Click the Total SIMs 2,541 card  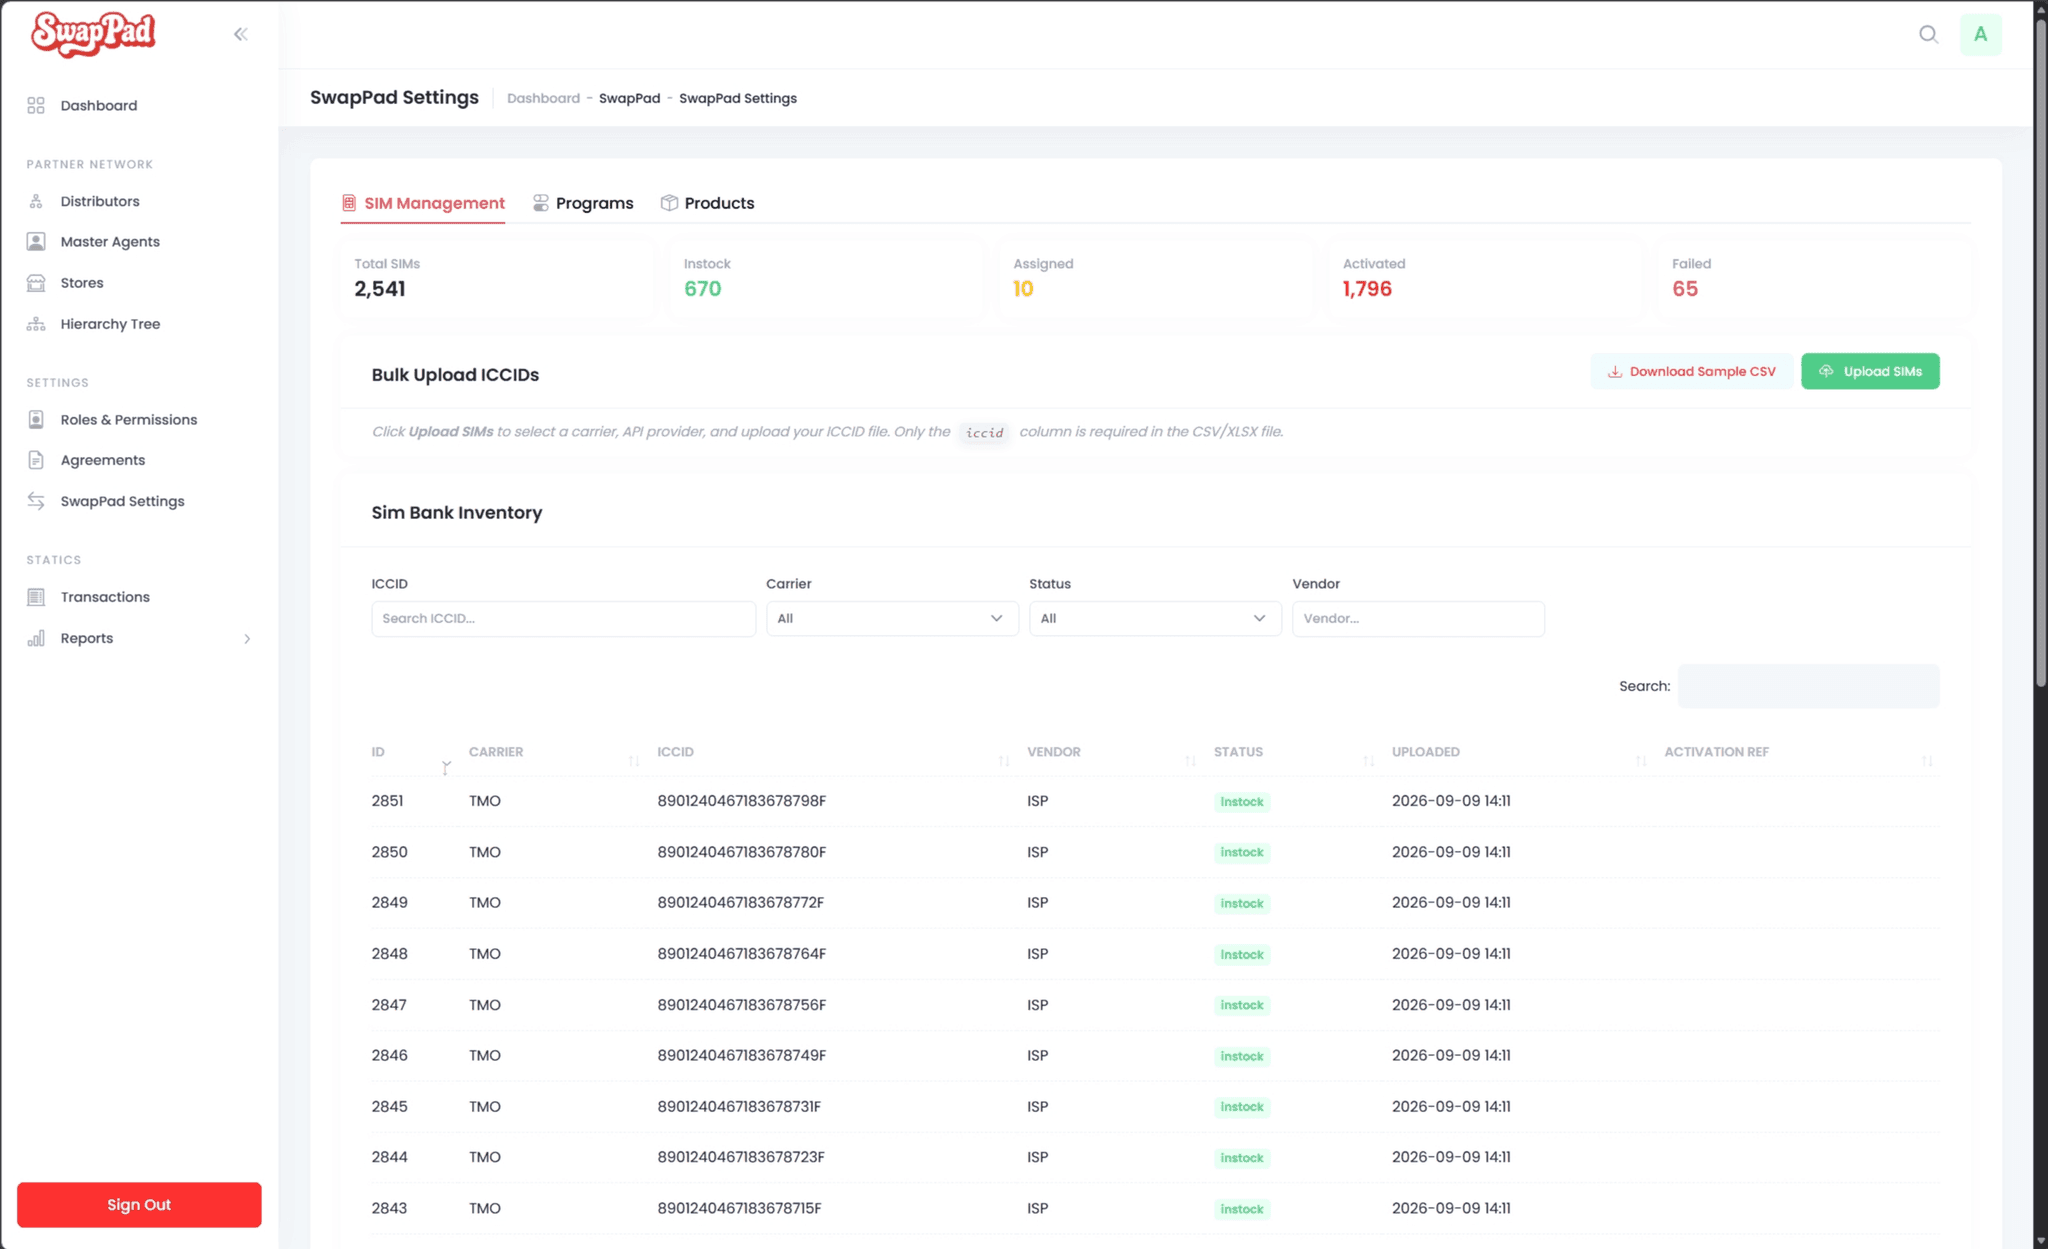[497, 278]
